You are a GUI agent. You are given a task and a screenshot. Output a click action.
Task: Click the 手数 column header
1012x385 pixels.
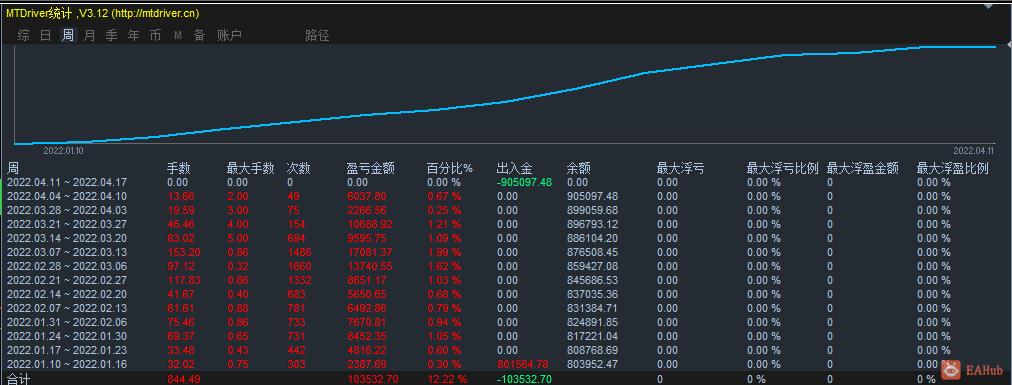pyautogui.click(x=179, y=169)
